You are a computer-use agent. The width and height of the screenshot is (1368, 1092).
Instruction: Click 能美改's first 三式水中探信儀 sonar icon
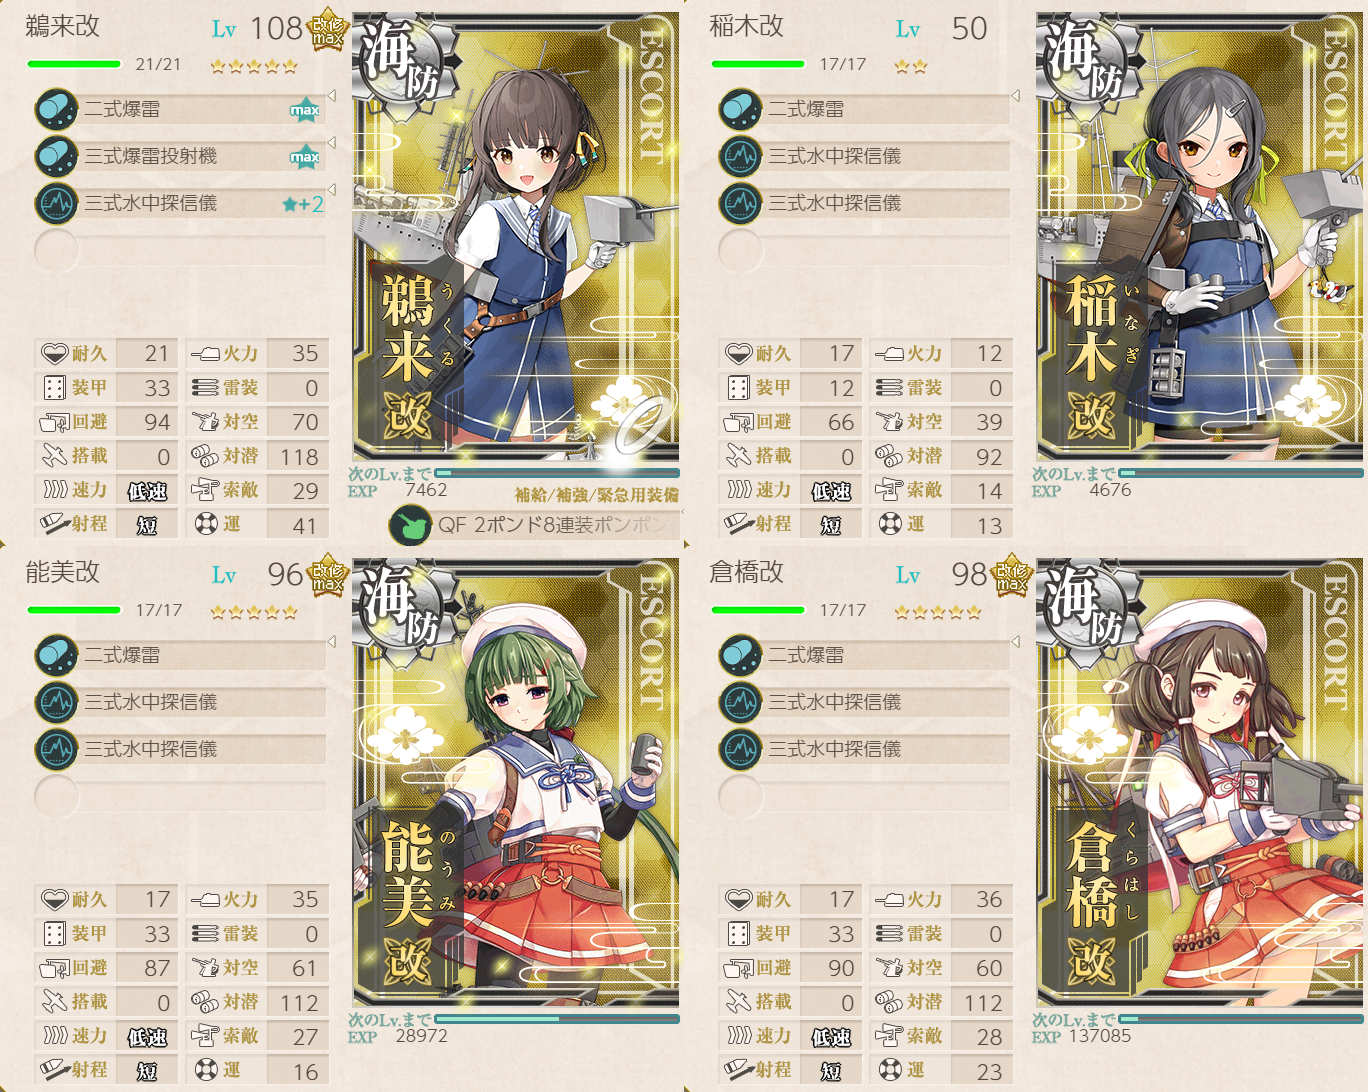pos(56,702)
